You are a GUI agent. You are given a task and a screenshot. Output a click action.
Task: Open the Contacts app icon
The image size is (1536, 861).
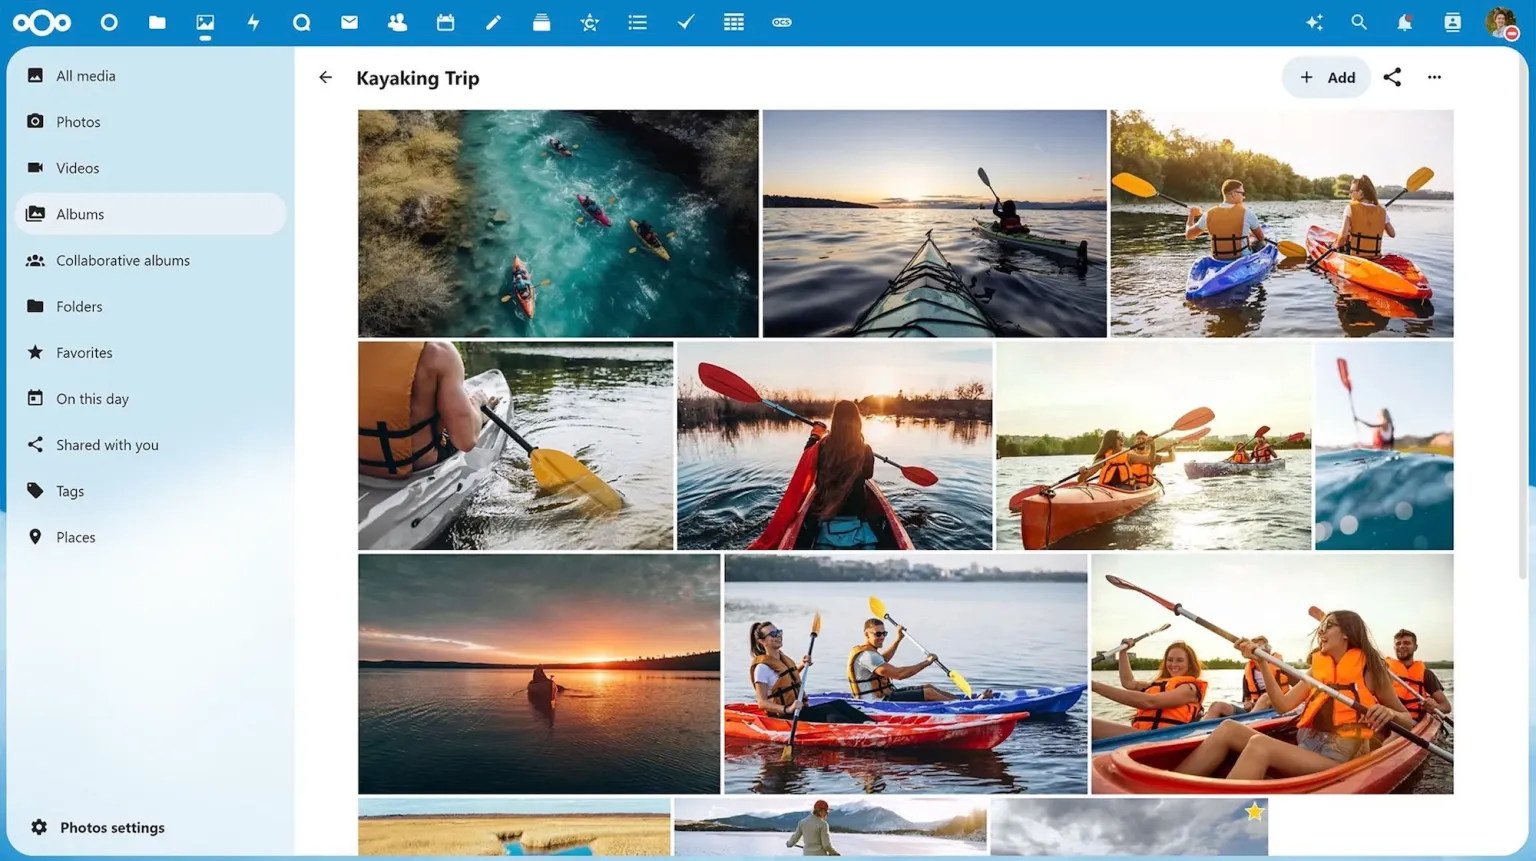[397, 22]
